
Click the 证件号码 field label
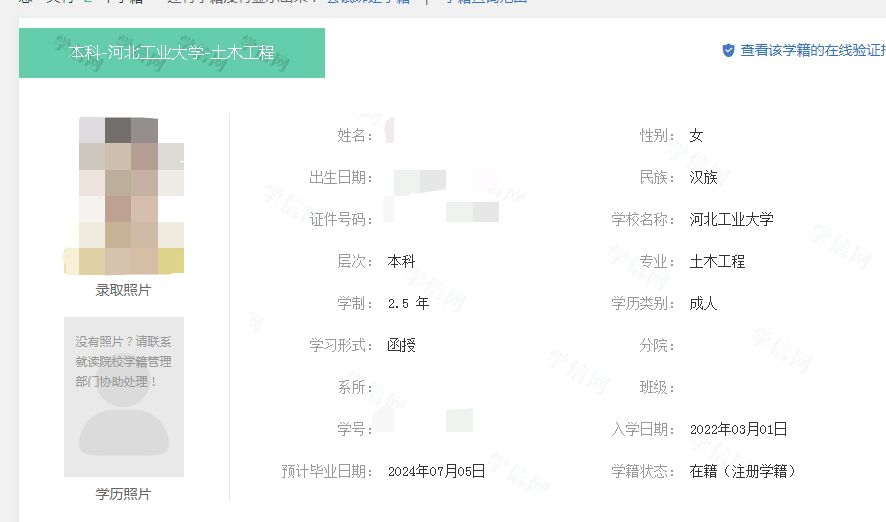[x=341, y=219]
